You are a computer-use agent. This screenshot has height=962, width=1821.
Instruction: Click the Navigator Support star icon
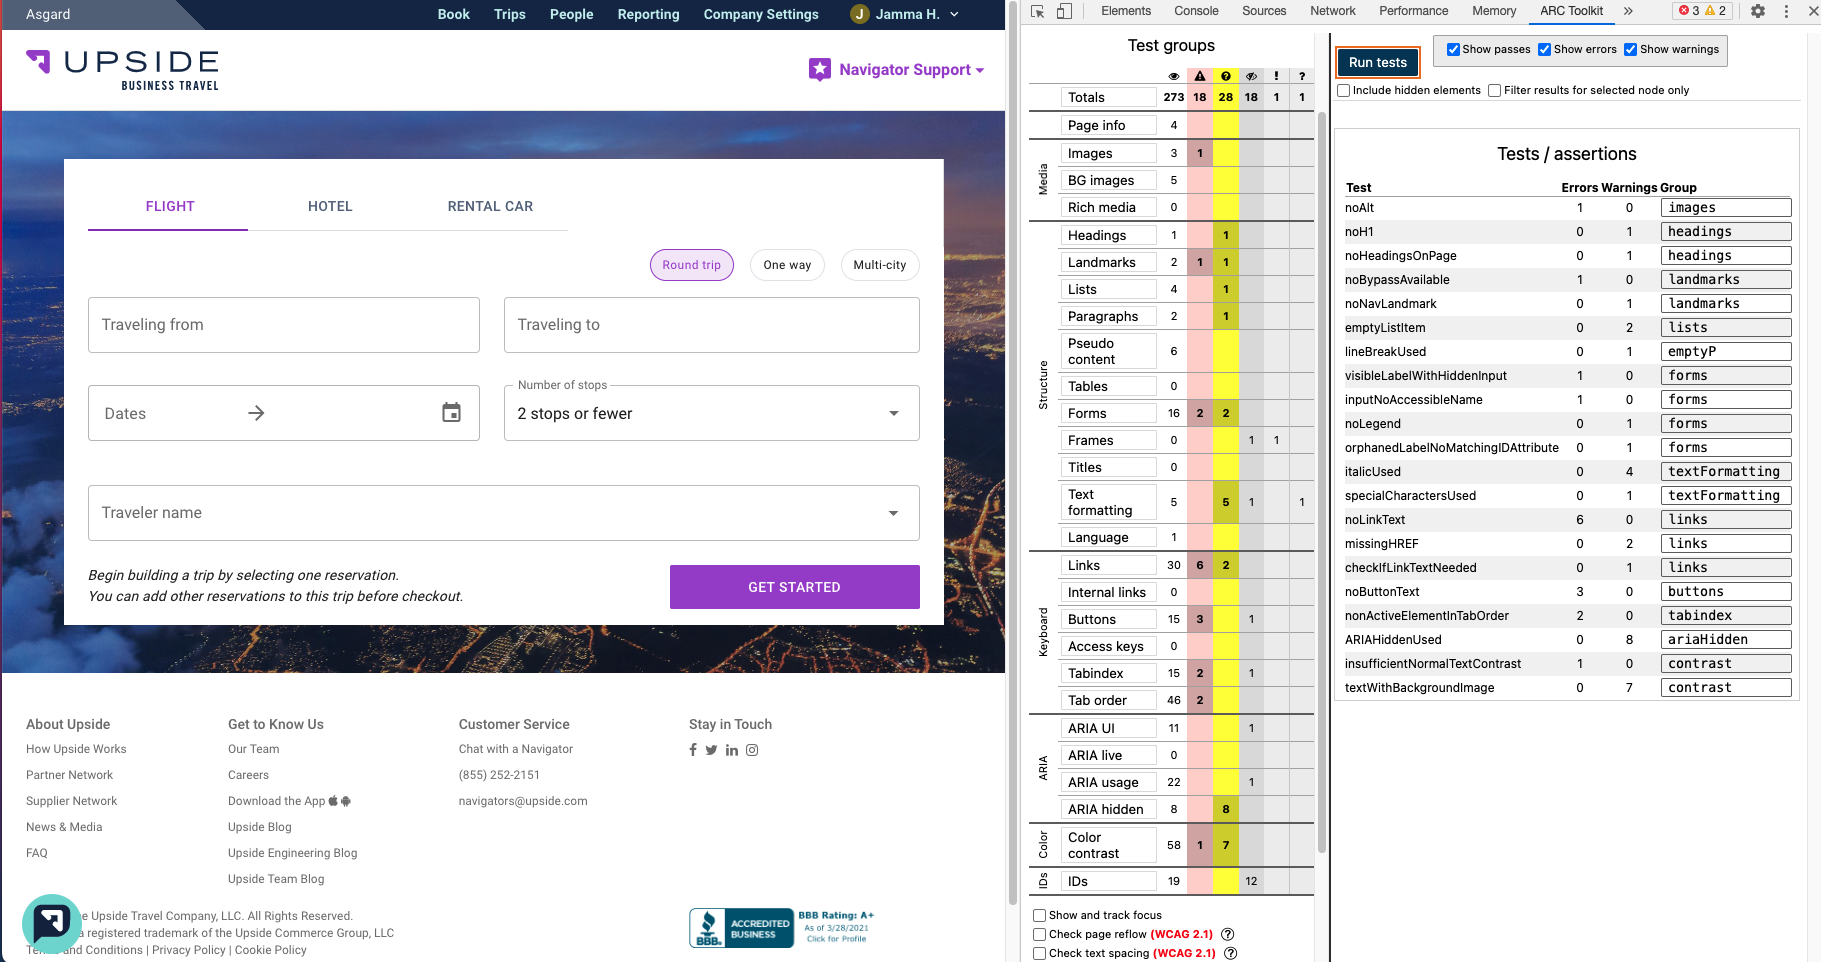point(820,69)
